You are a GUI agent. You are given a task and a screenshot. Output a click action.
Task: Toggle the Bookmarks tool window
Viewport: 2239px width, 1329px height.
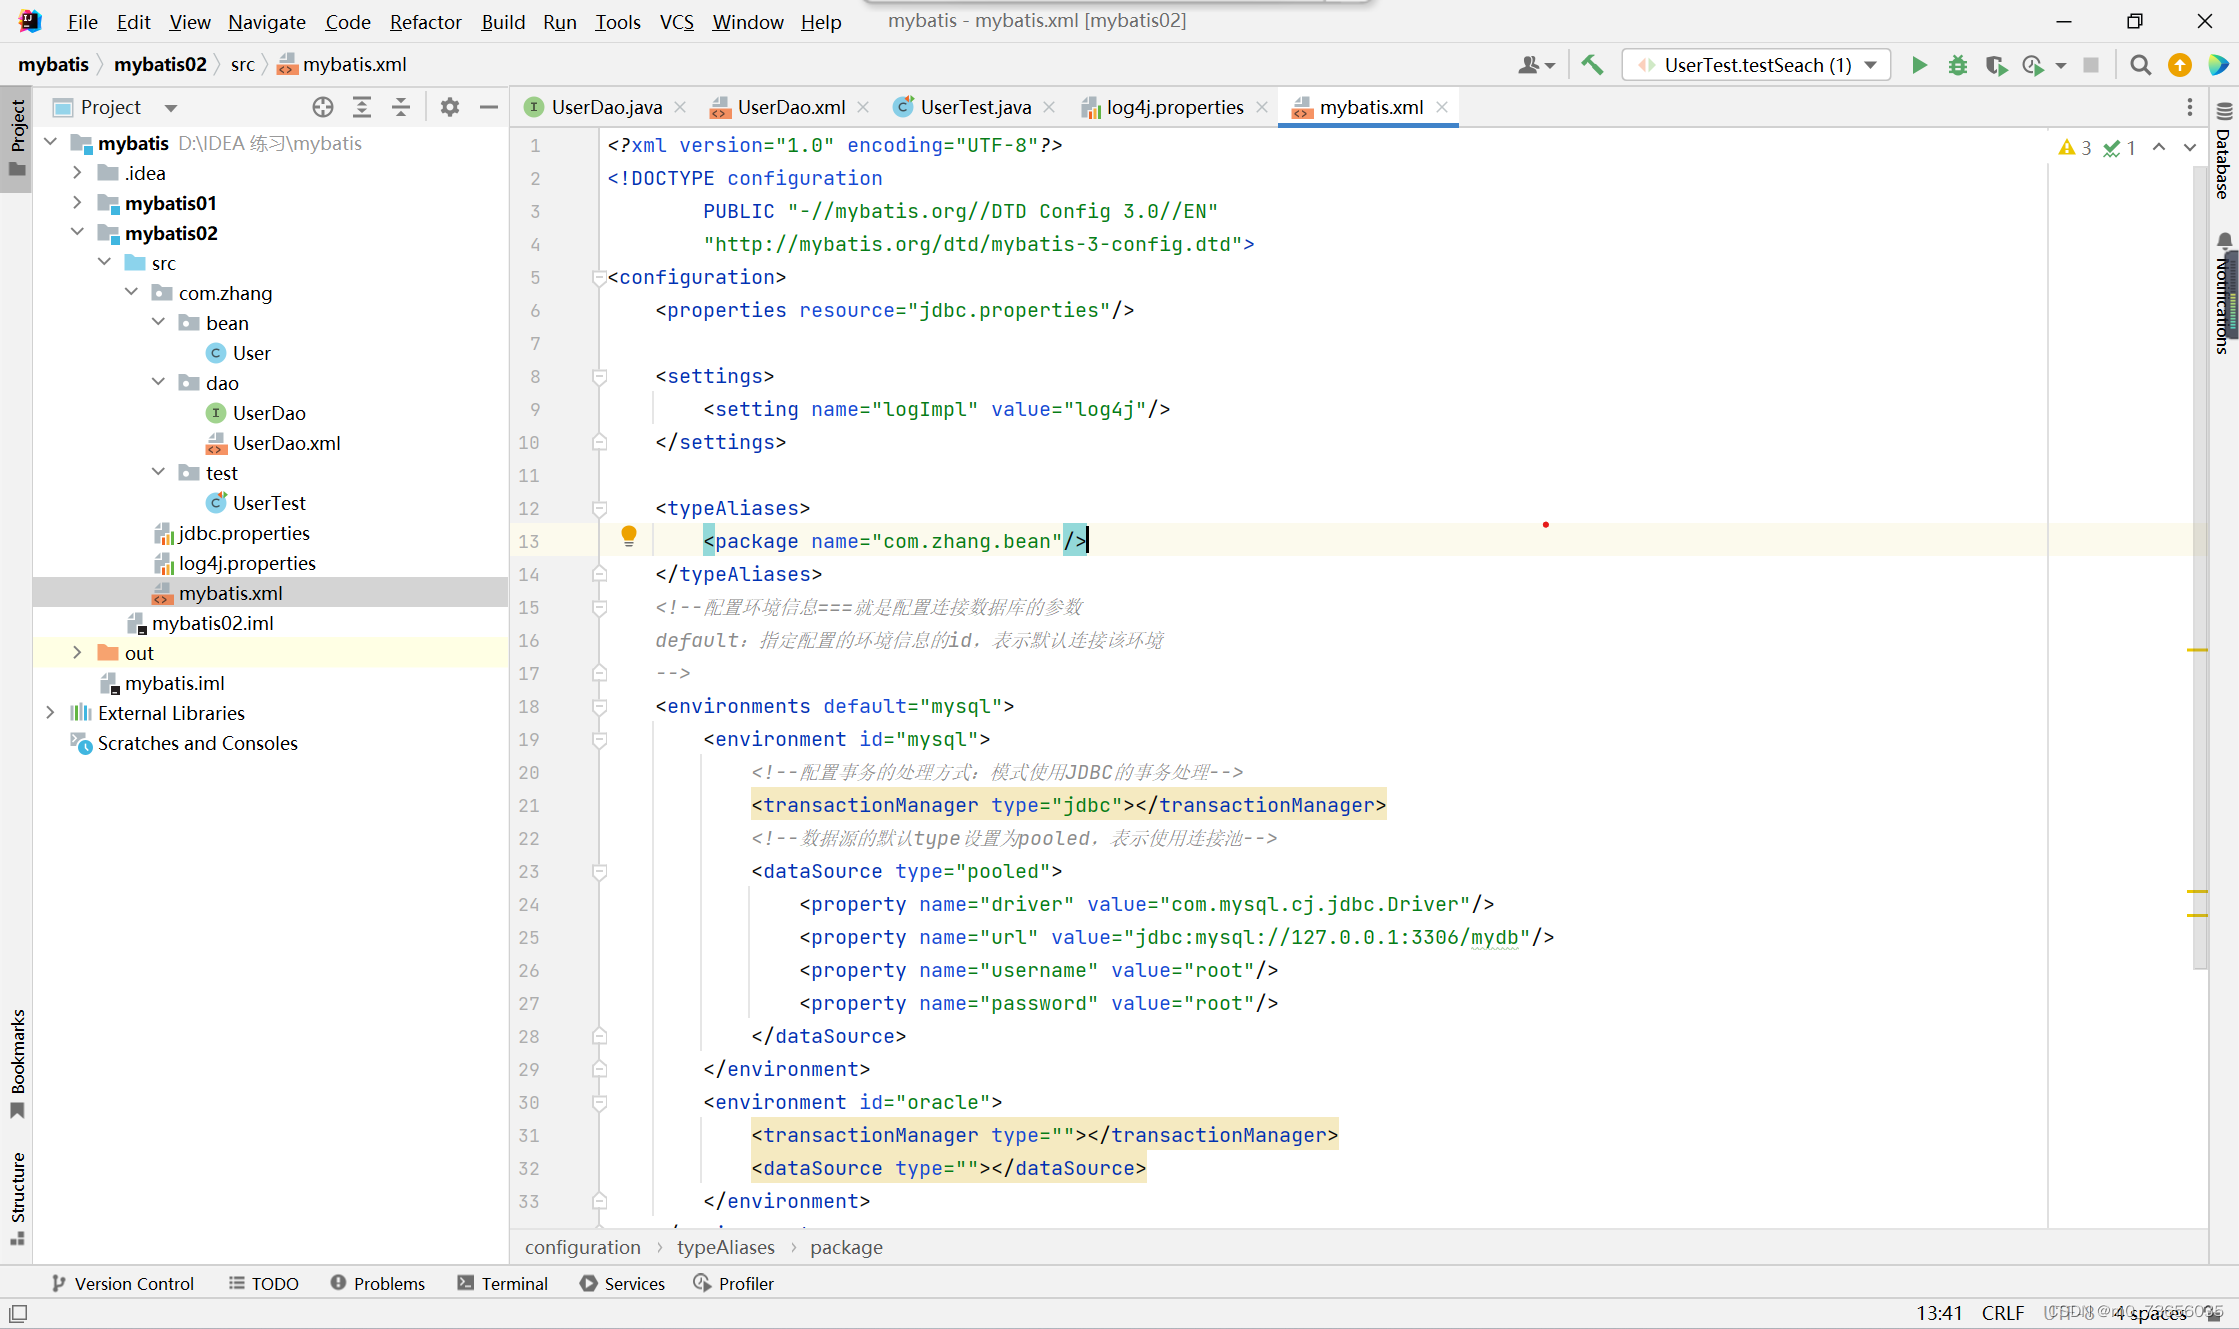[x=17, y=1062]
